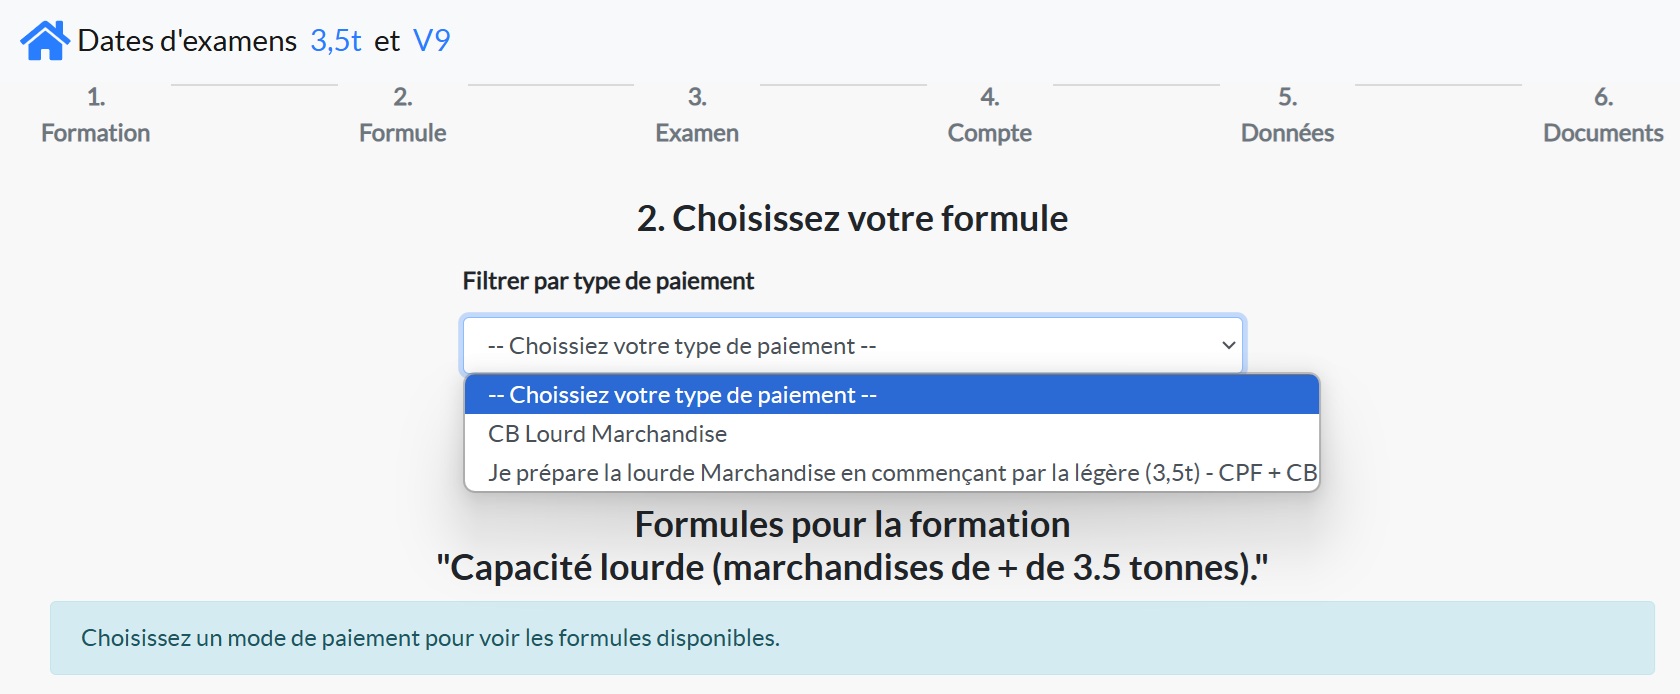Go to step 5 Données
Viewport: 1680px width, 694px height.
[x=1287, y=116]
